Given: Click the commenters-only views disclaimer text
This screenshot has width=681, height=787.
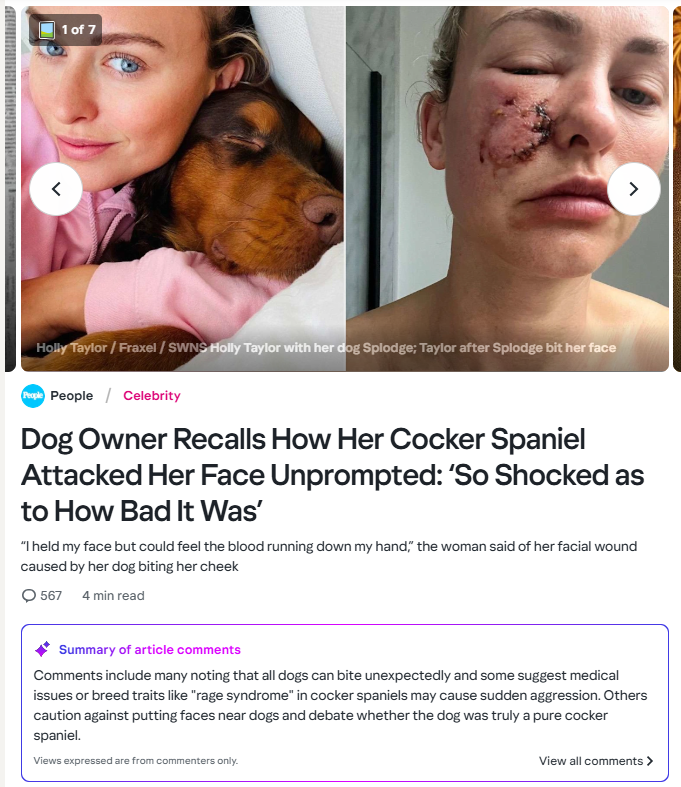Looking at the screenshot, I should click(136, 761).
